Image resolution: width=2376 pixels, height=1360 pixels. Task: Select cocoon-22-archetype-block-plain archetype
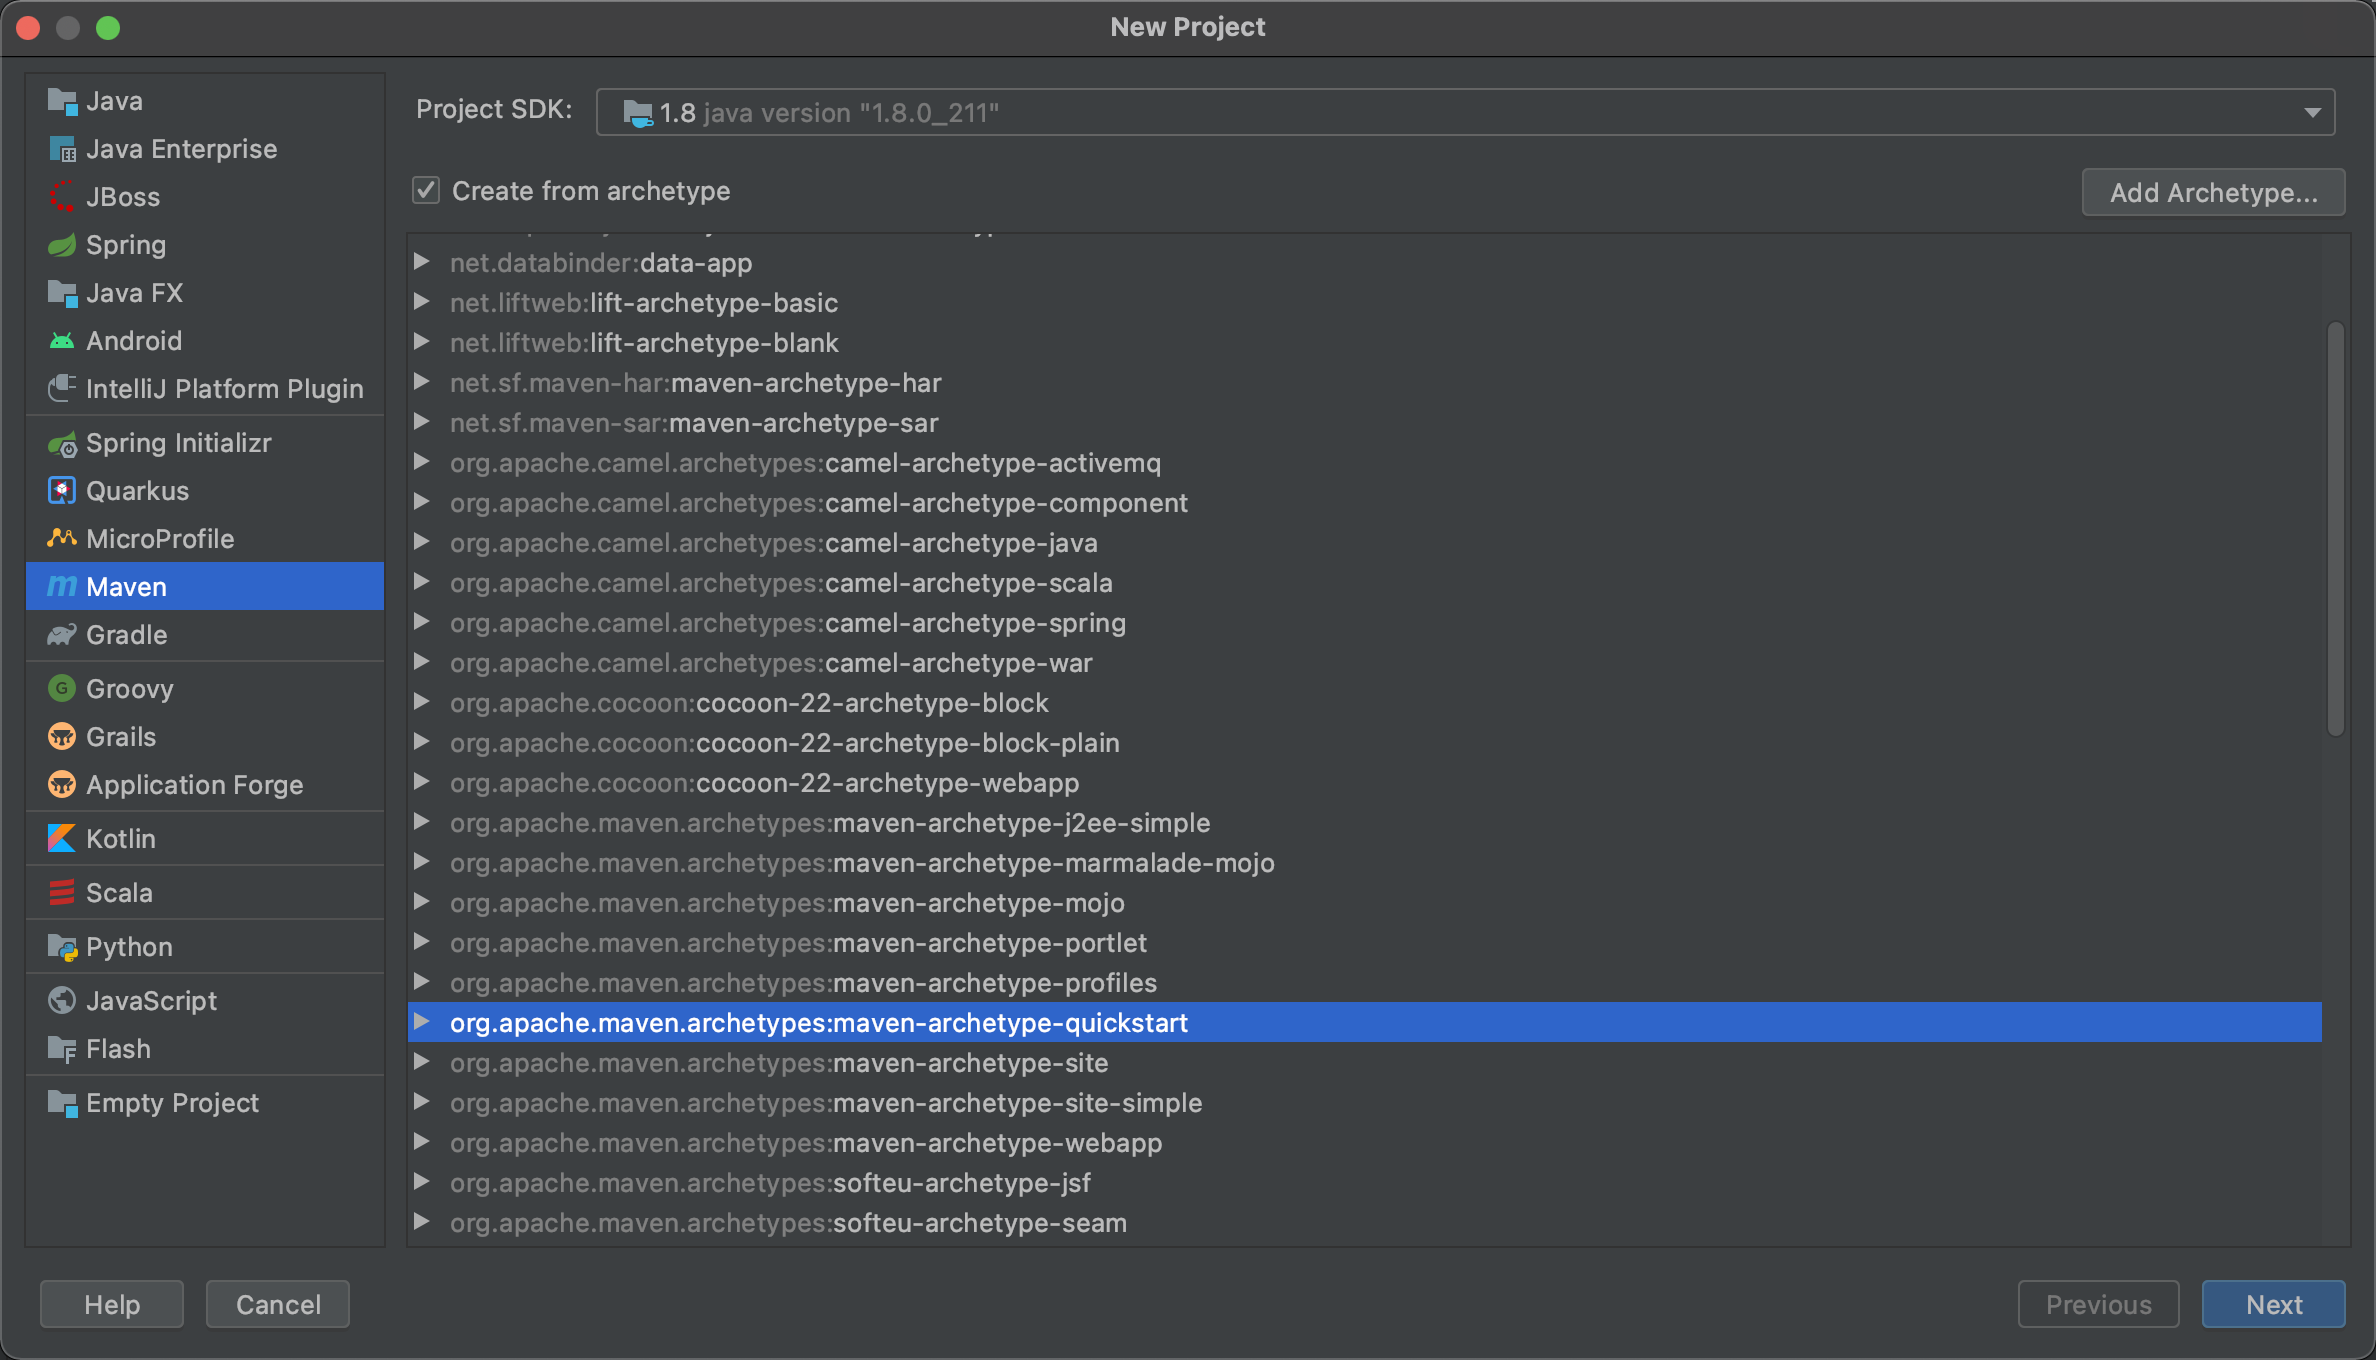coord(1365,743)
